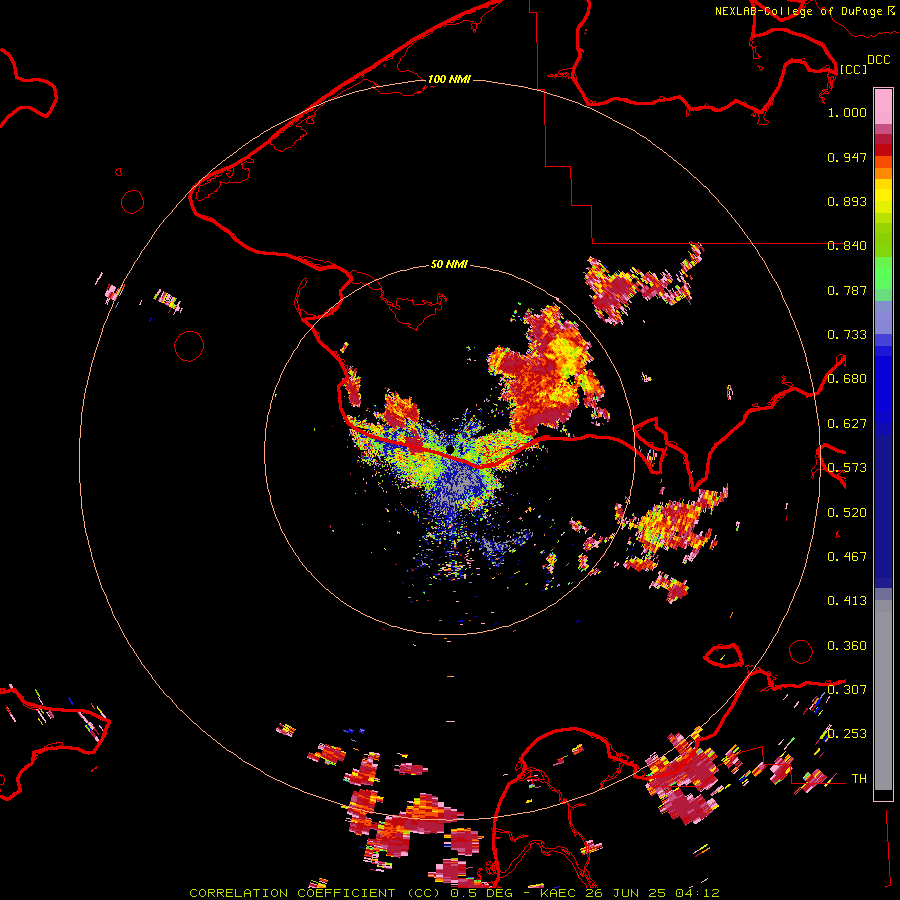900x900 pixels.
Task: Click the pink segment of the color bar
Action: click(x=883, y=106)
